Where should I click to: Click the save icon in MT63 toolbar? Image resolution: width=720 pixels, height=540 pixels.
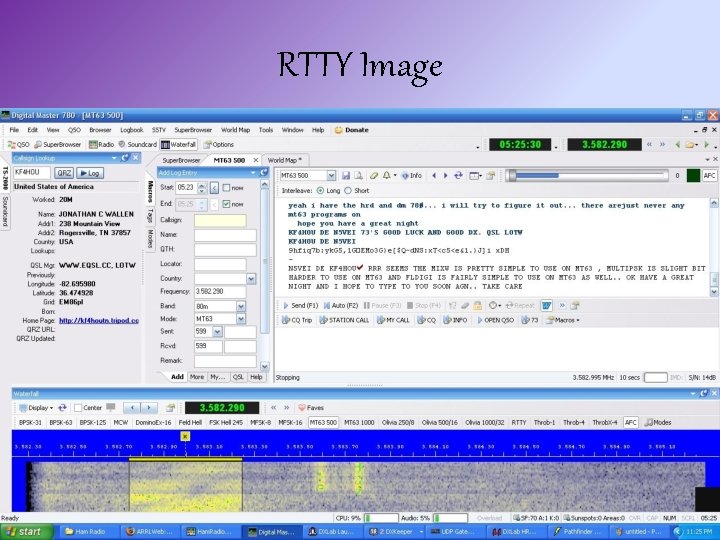[346, 175]
